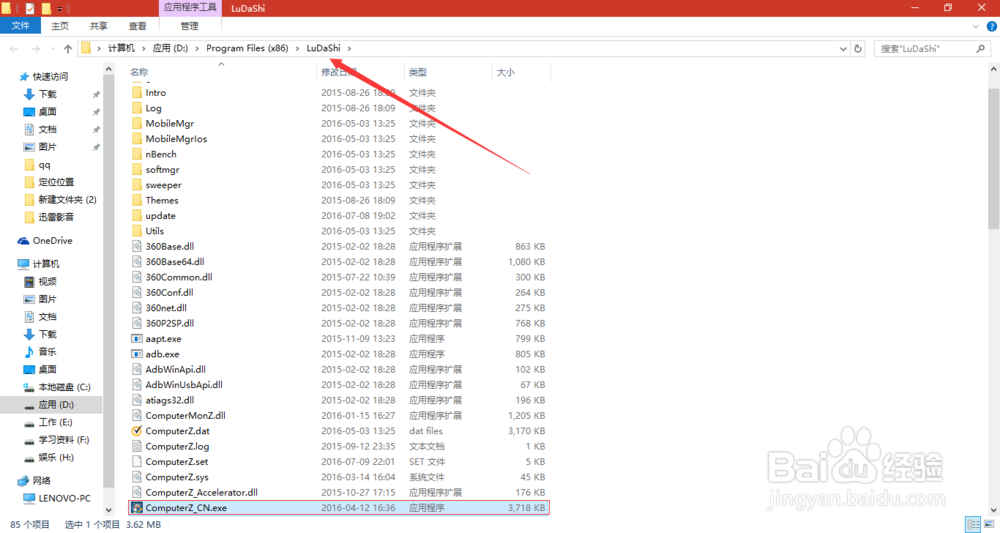Select the 应用程序工具 contextual tab

pyautogui.click(x=190, y=8)
